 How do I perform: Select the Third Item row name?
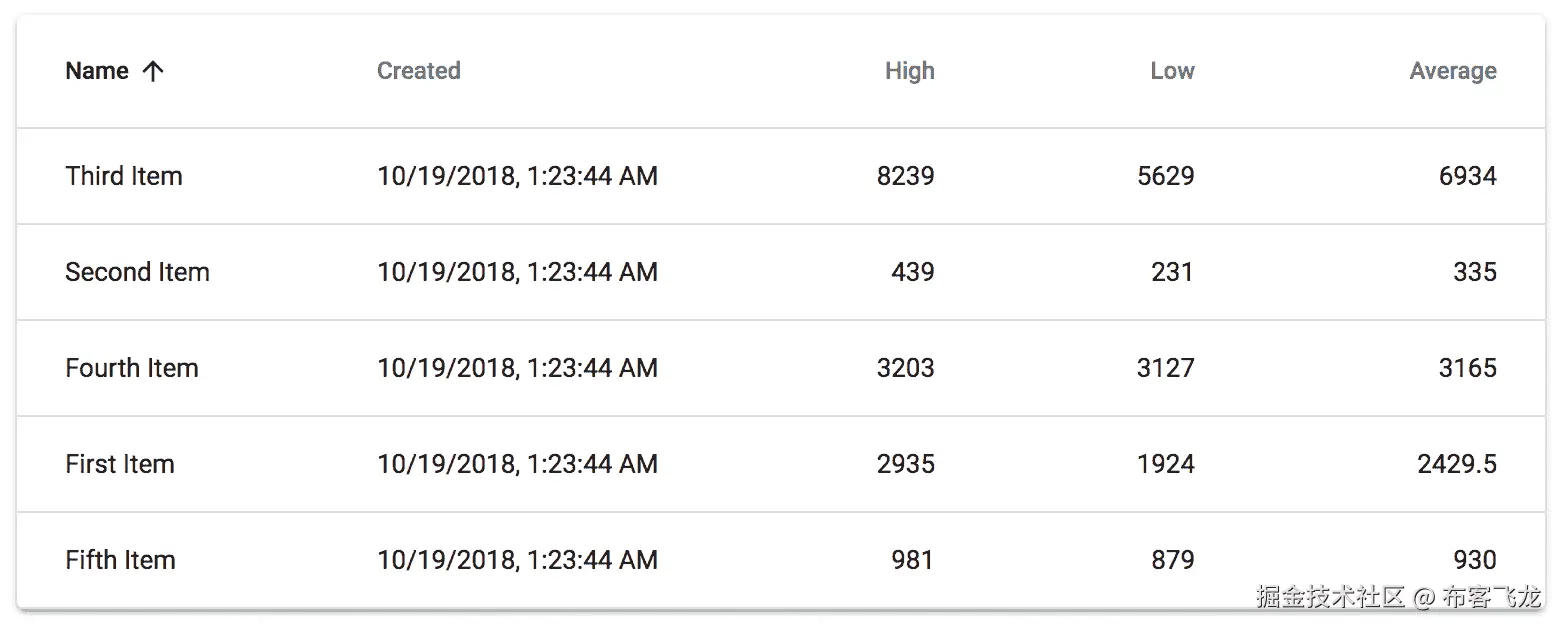(x=124, y=176)
